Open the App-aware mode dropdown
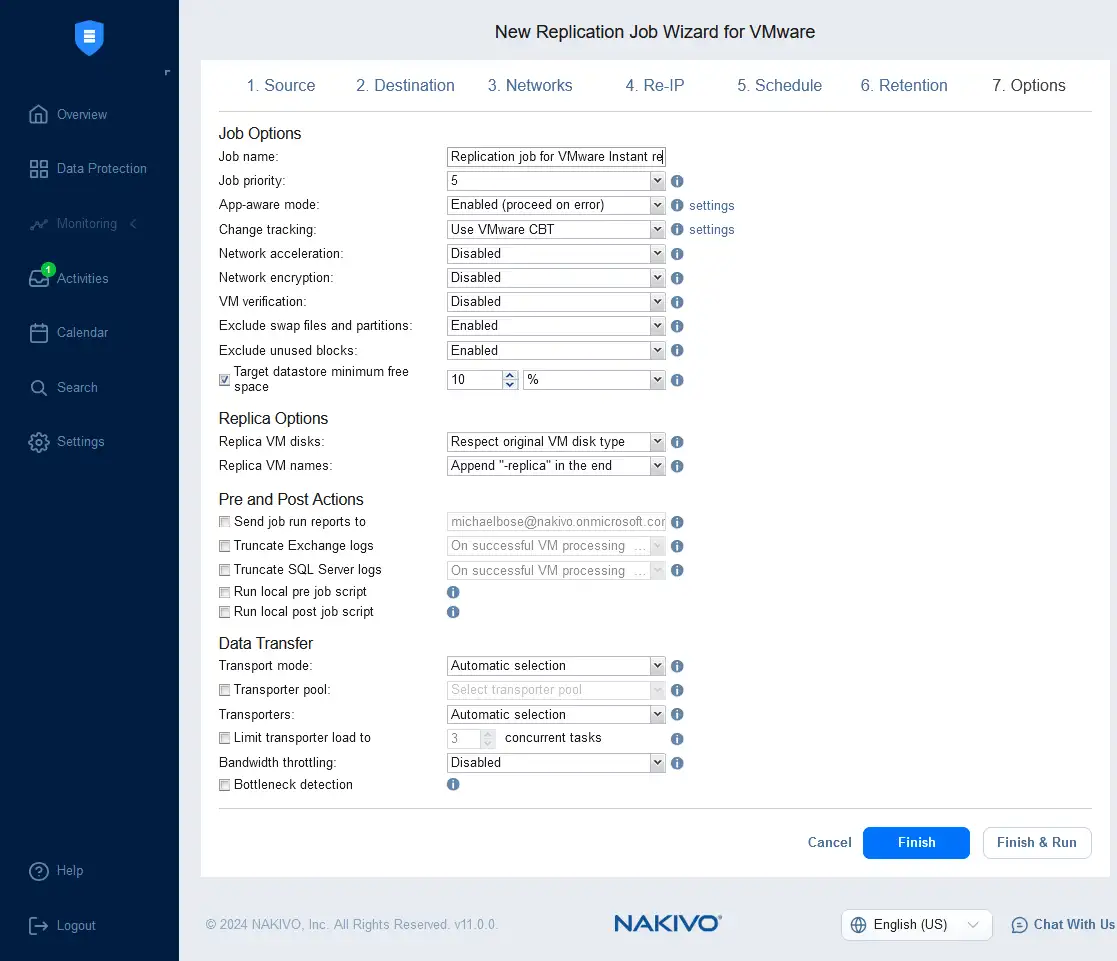Screen dimensions: 1117x961 (x=556, y=205)
